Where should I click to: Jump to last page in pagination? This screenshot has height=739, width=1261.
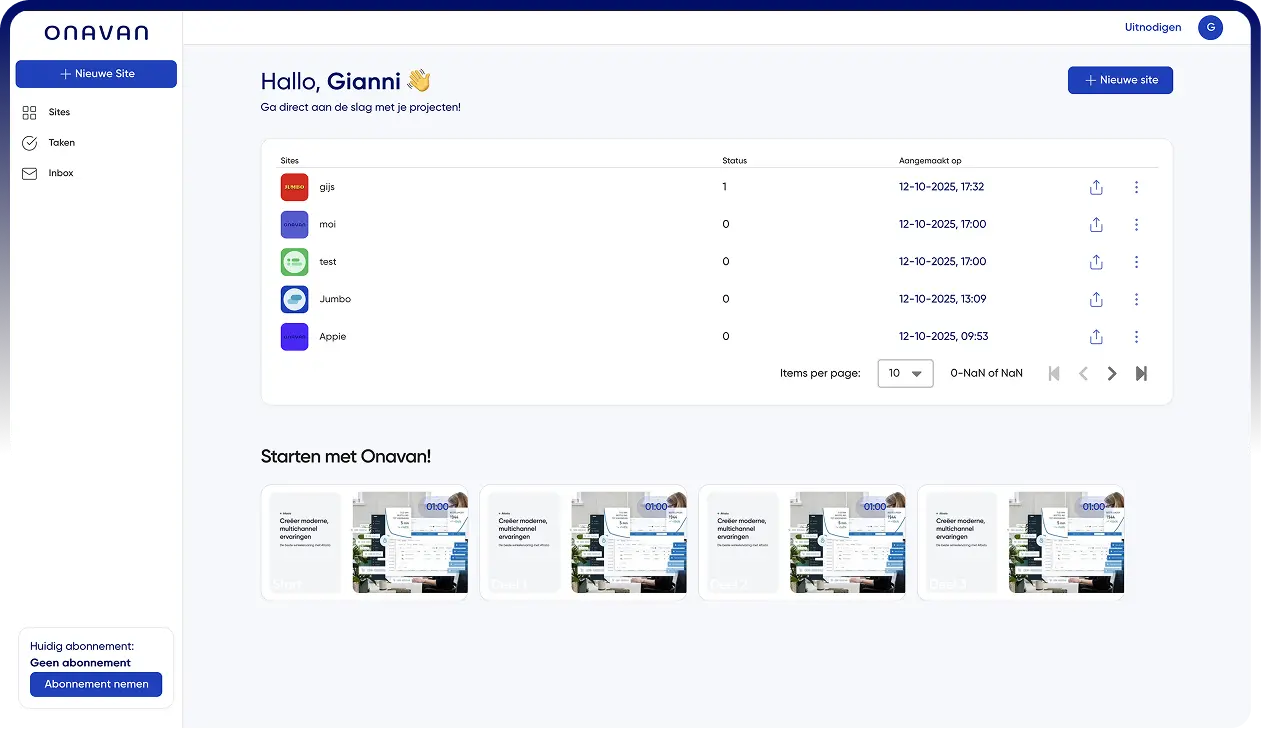tap(1141, 374)
